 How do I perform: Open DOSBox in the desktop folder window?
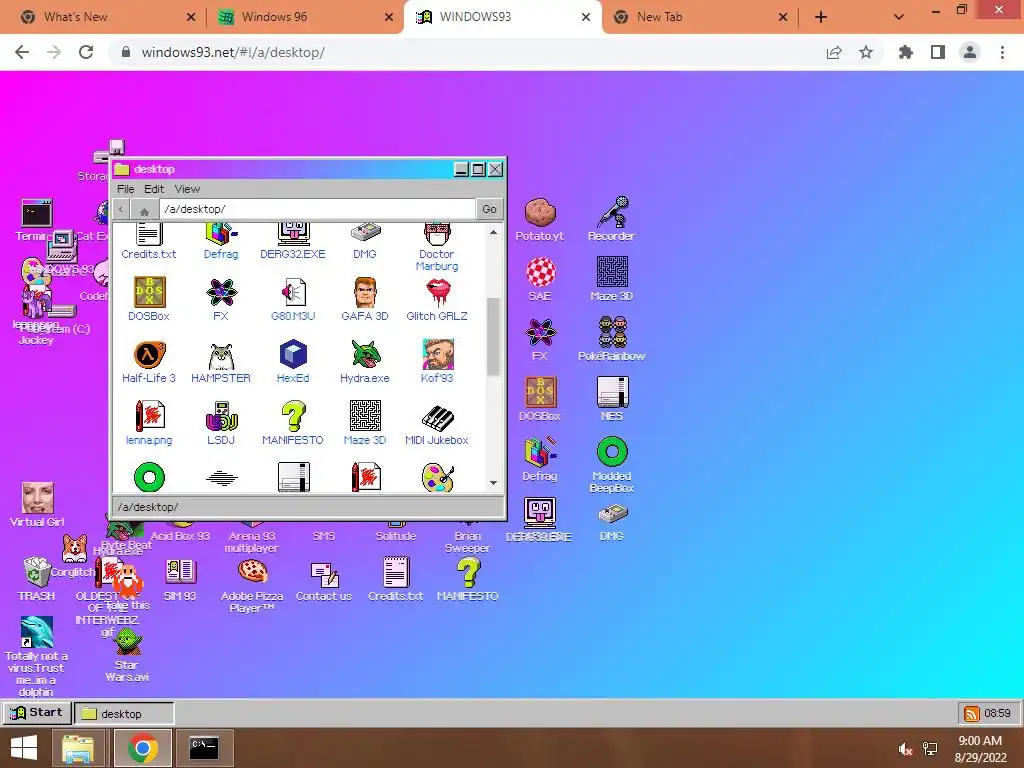pyautogui.click(x=149, y=299)
